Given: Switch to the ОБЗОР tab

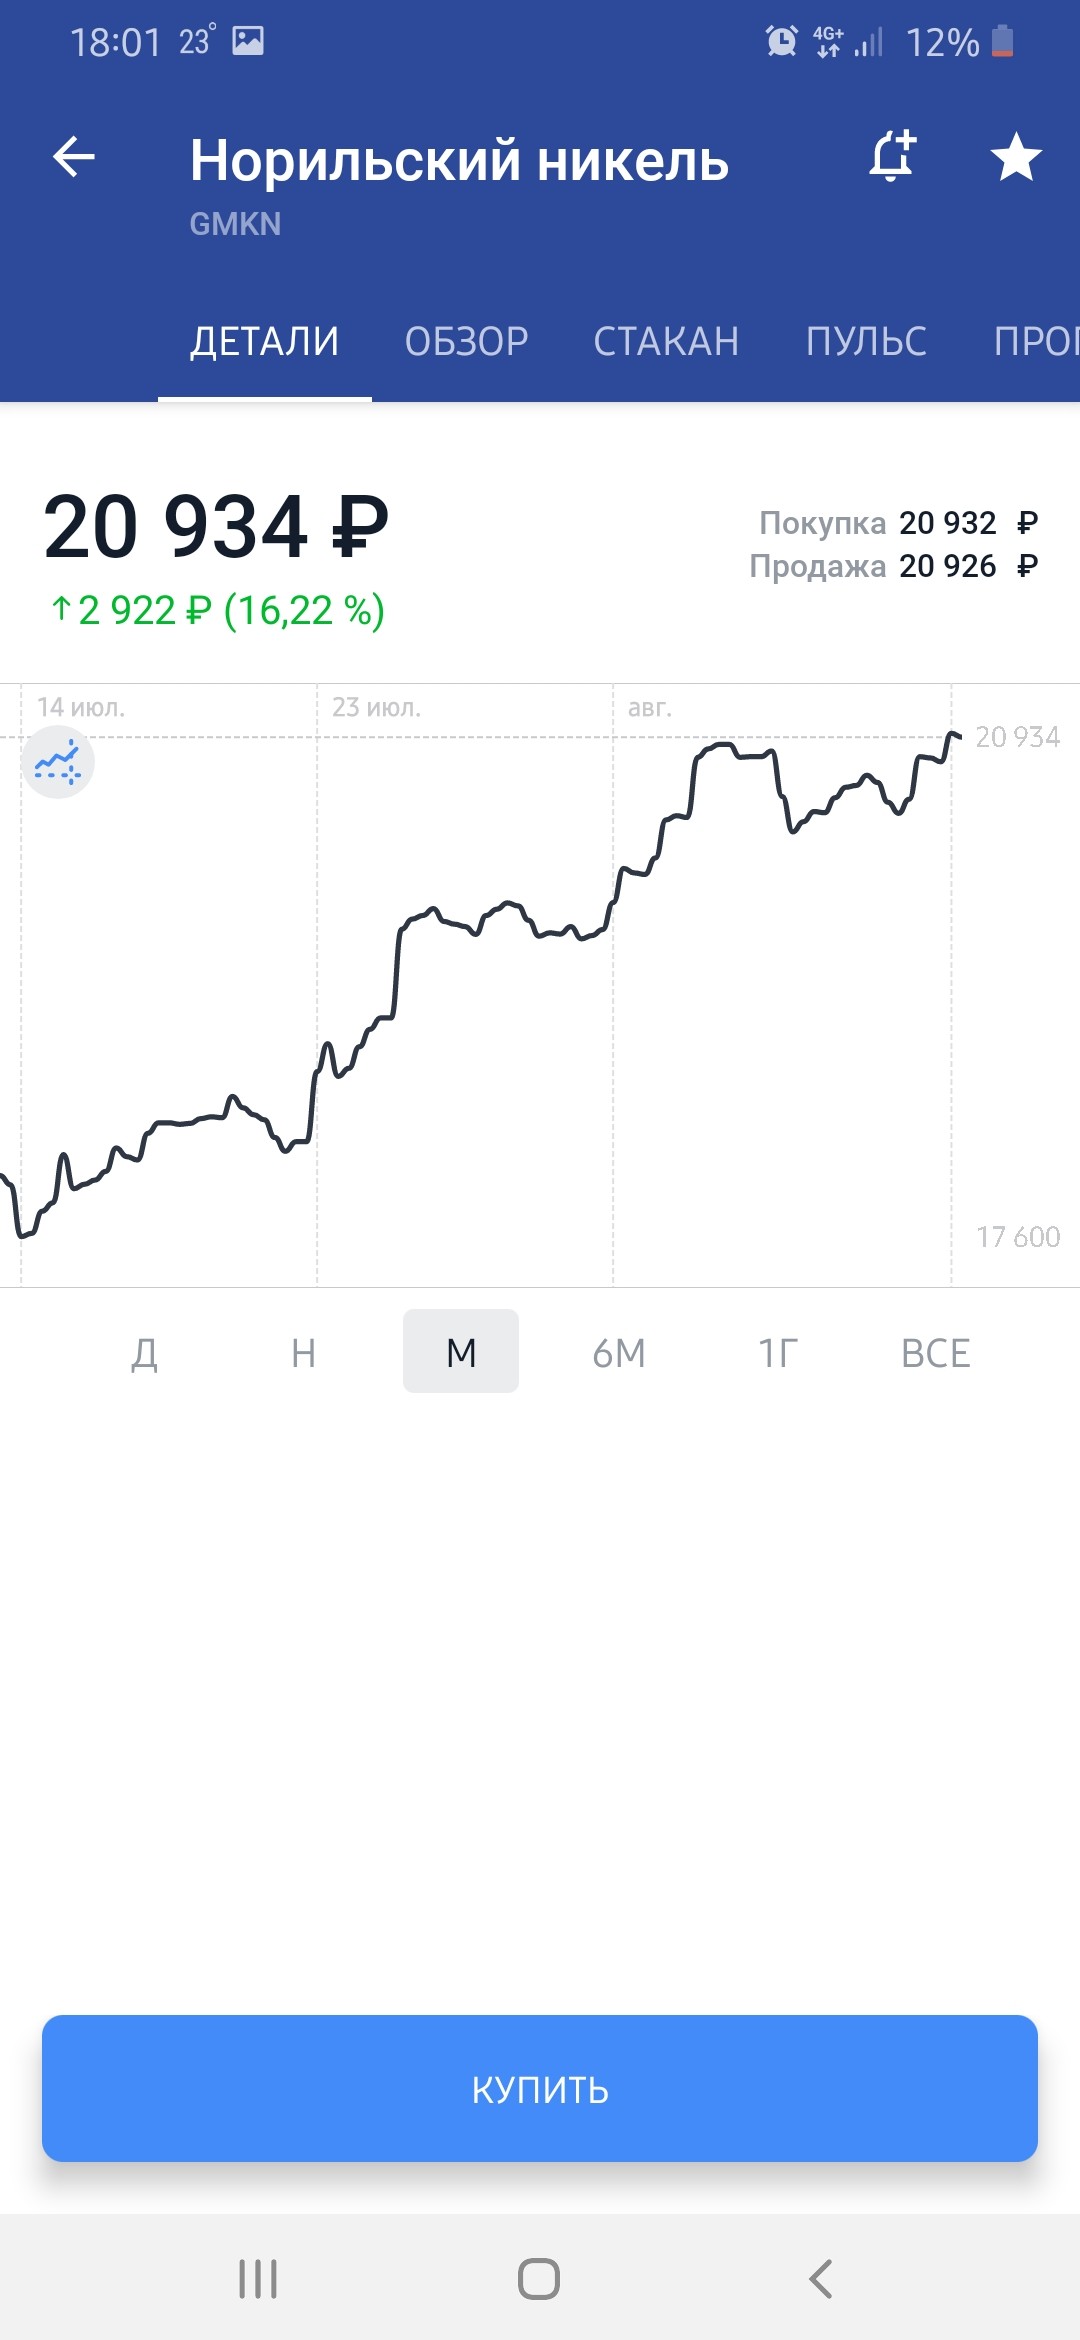Looking at the screenshot, I should (x=466, y=342).
